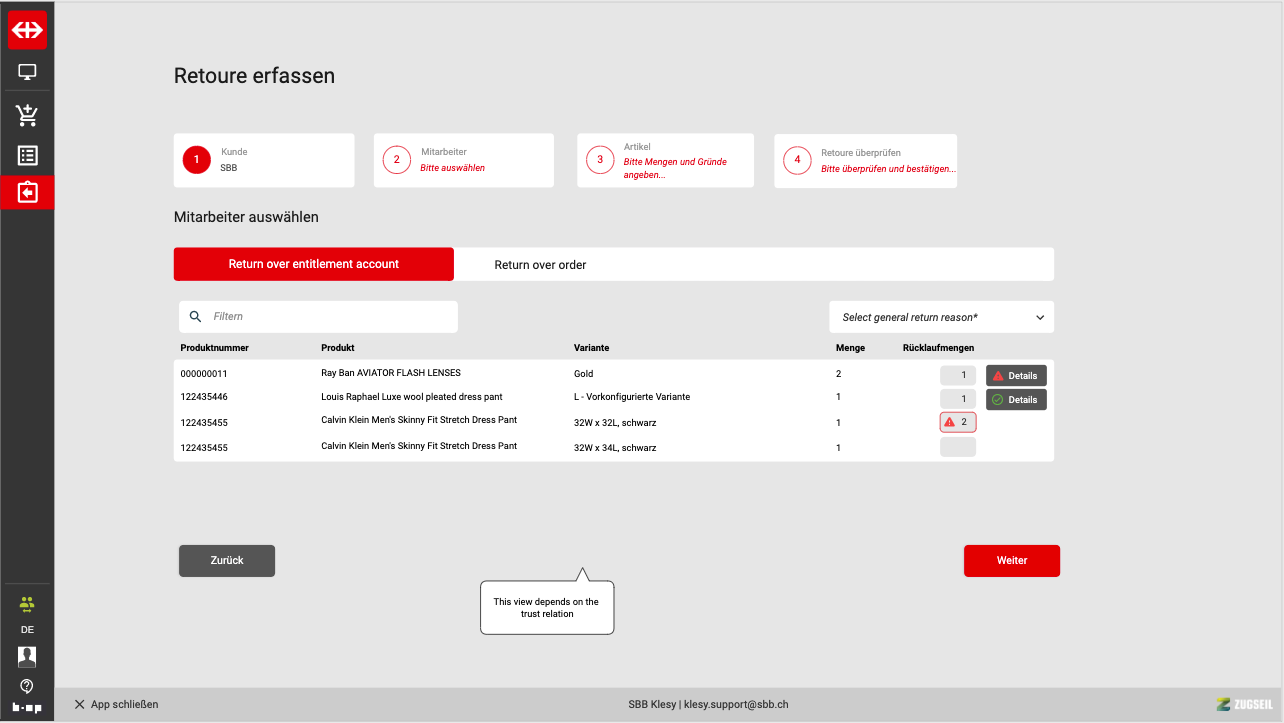Screen dimensions: 1284x723
Task: Close the app via App schließen
Action: point(116,705)
